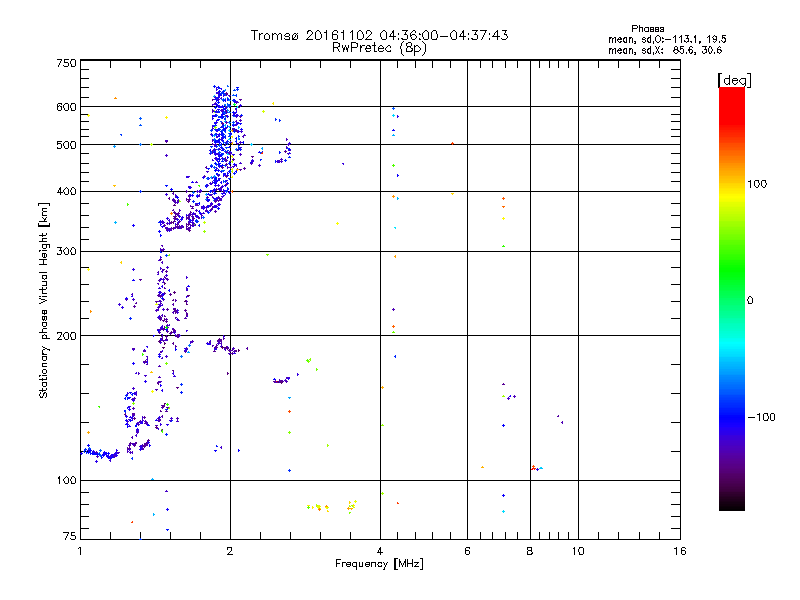Click the 'mean, sd,X: 85.6, 30.6' statistic
The width and height of the screenshot is (800, 600).
665,51
